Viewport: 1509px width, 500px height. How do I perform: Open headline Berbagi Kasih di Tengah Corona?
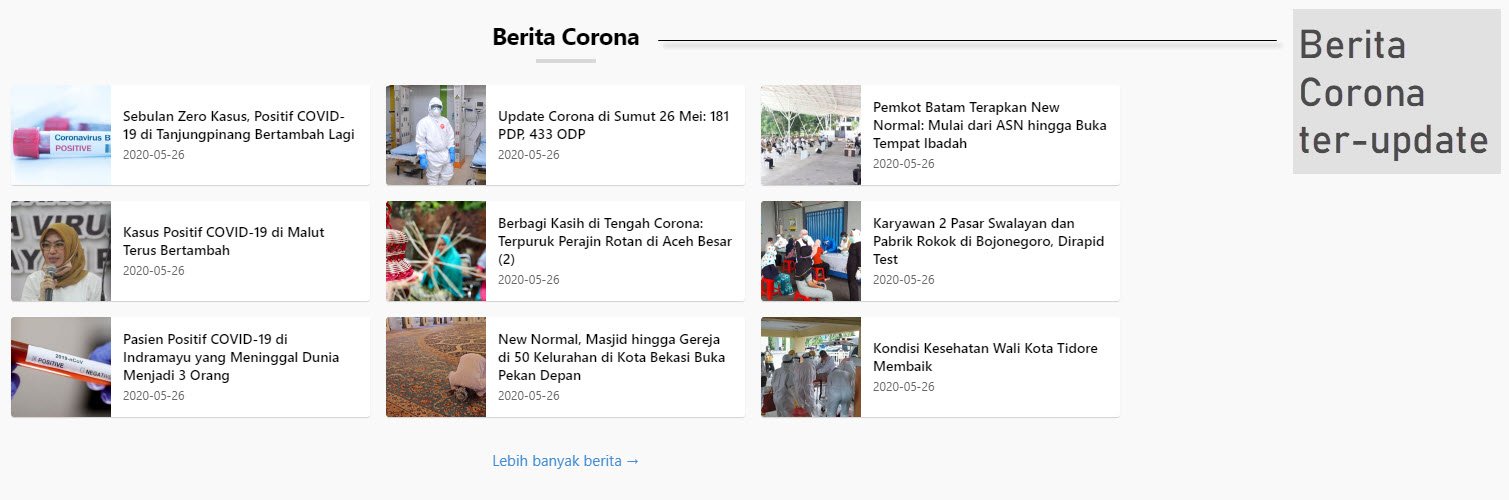click(615, 241)
